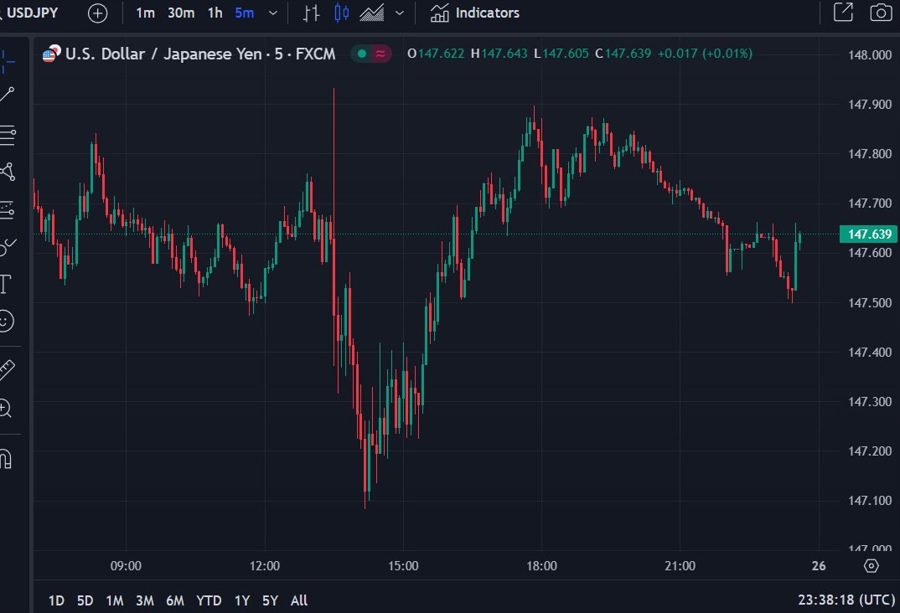This screenshot has height=613, width=900.
Task: Click the current price label 147.639
Action: point(870,234)
